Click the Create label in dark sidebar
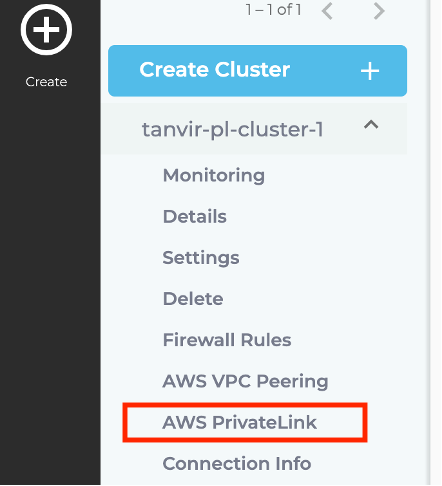This screenshot has height=486, width=442. click(46, 82)
